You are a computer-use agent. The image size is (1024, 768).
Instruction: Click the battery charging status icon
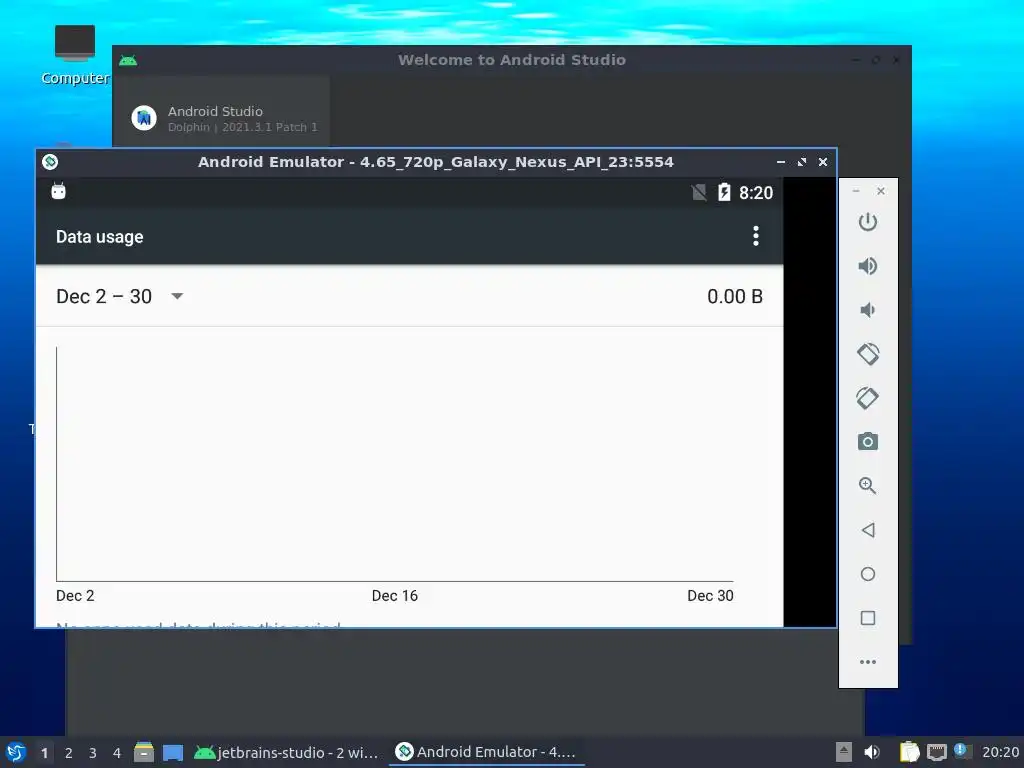(x=724, y=192)
